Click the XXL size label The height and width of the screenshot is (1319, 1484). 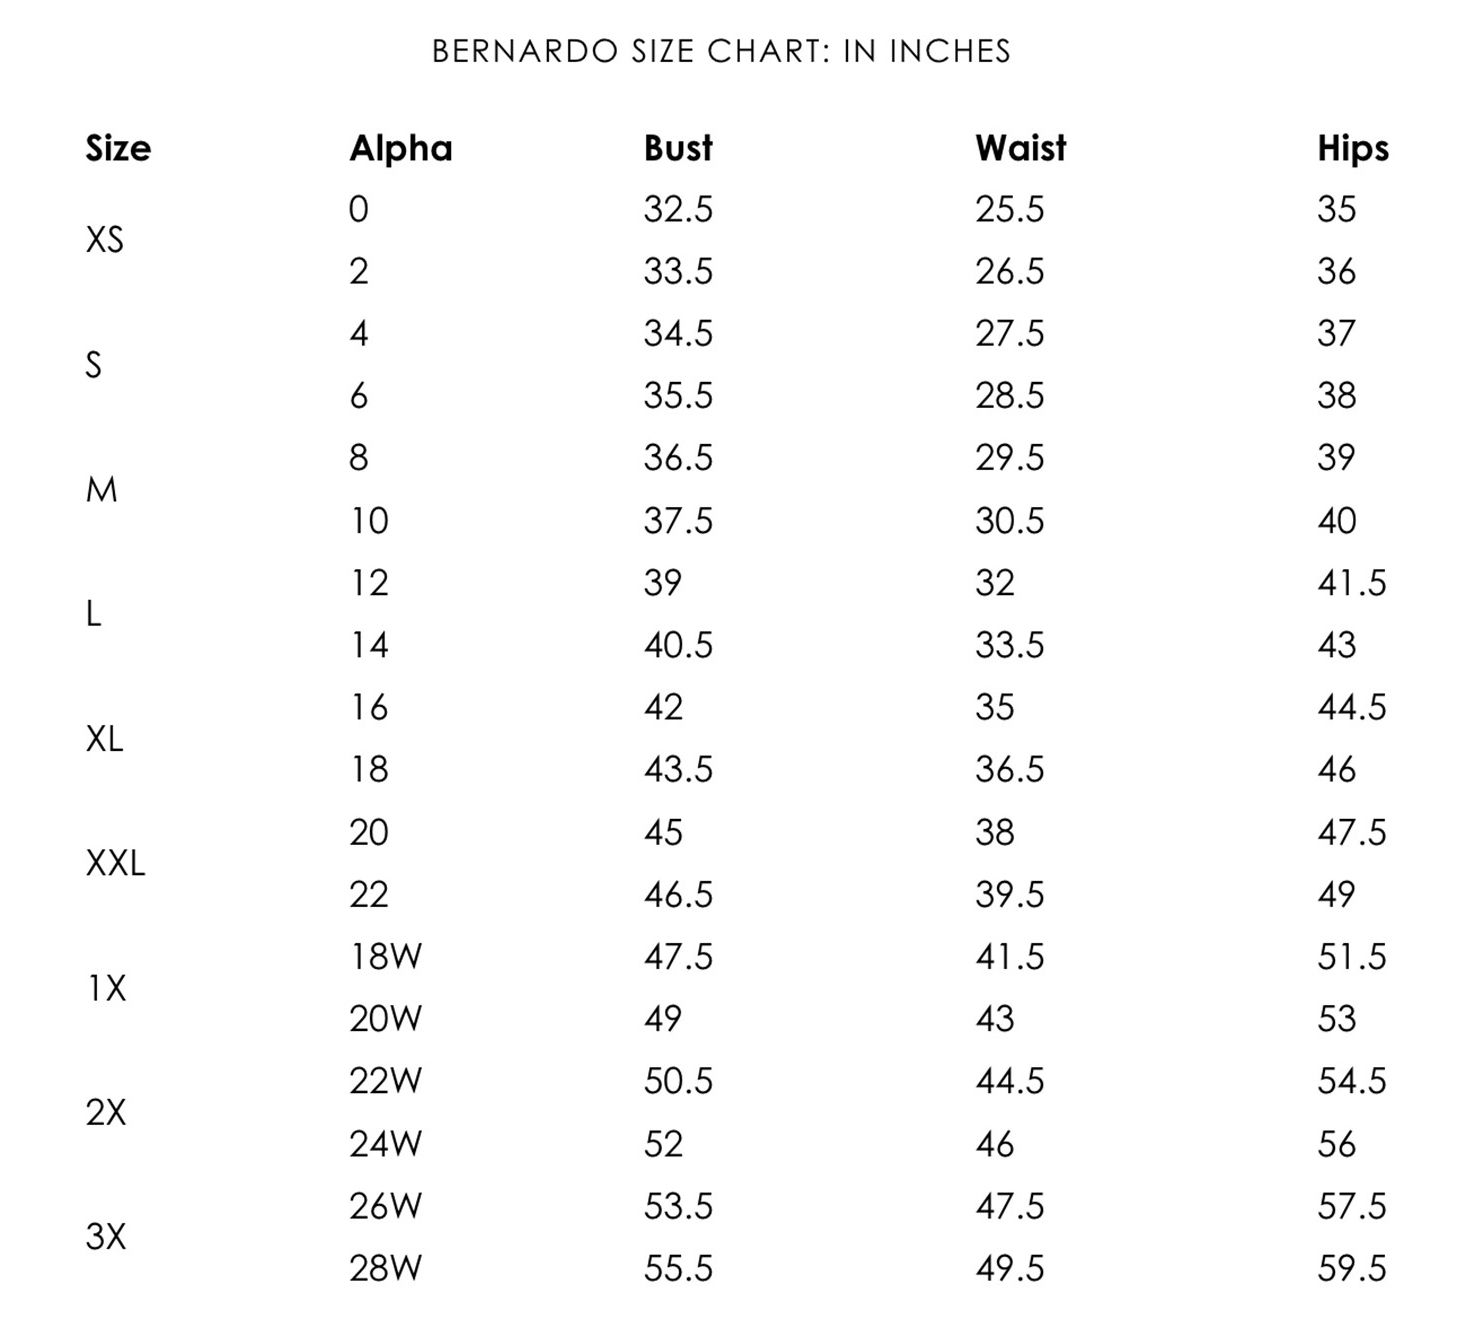click(x=115, y=862)
